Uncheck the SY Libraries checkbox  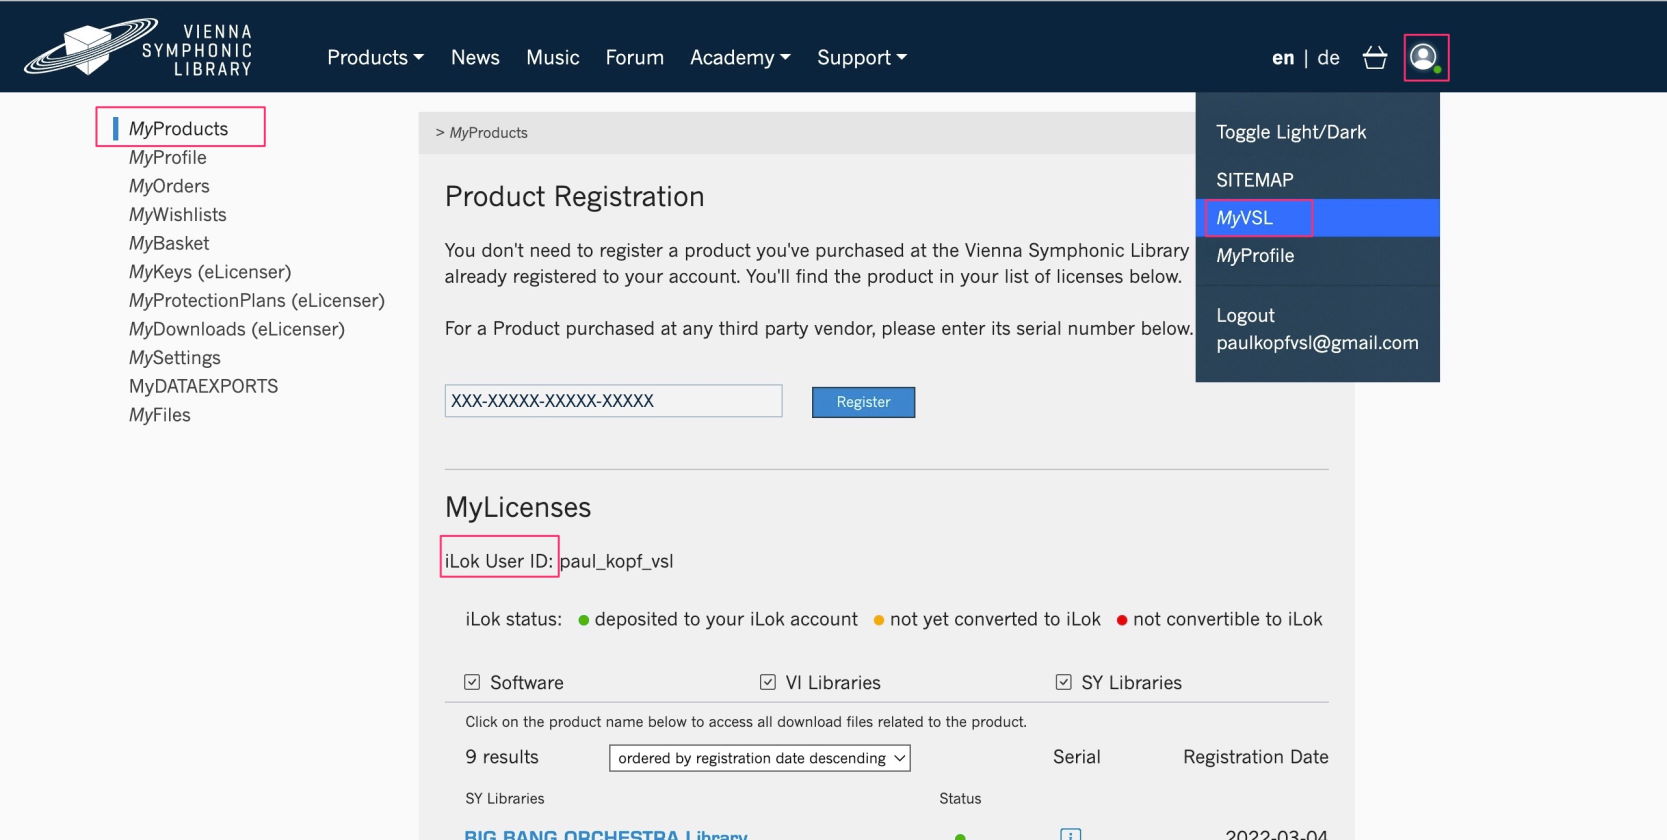1064,682
